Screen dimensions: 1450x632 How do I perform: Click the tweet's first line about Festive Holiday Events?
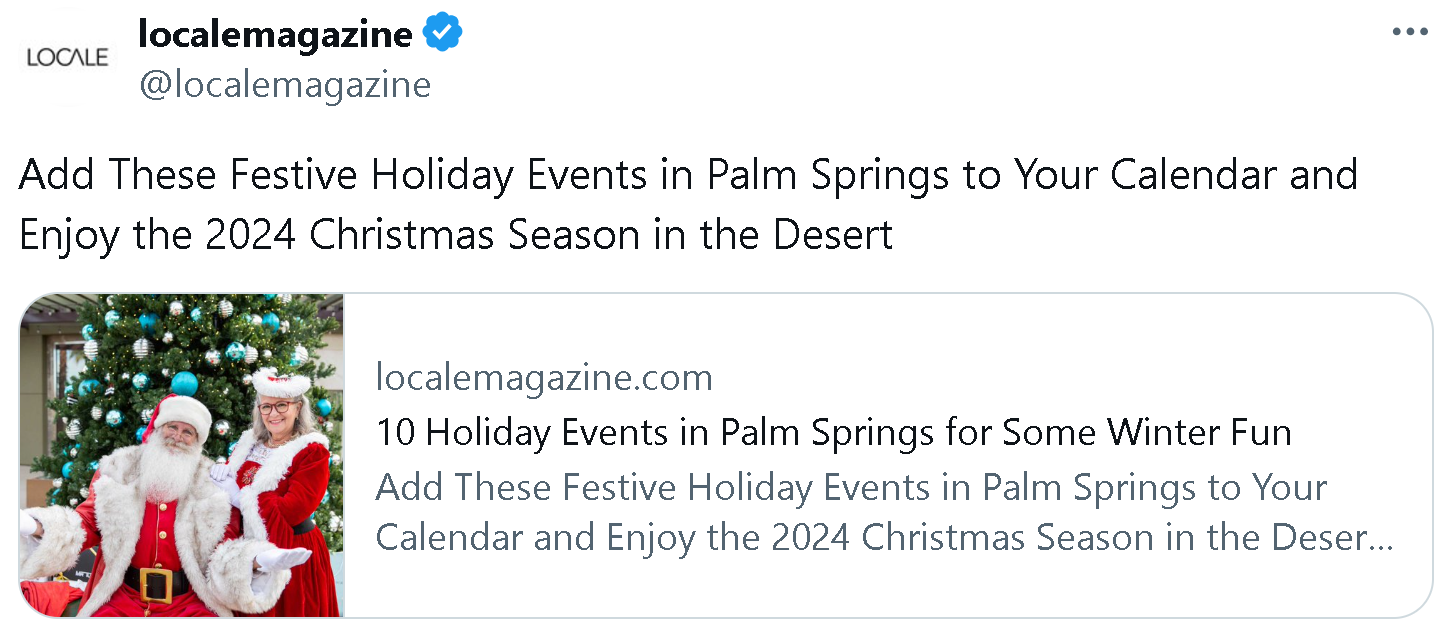point(688,175)
